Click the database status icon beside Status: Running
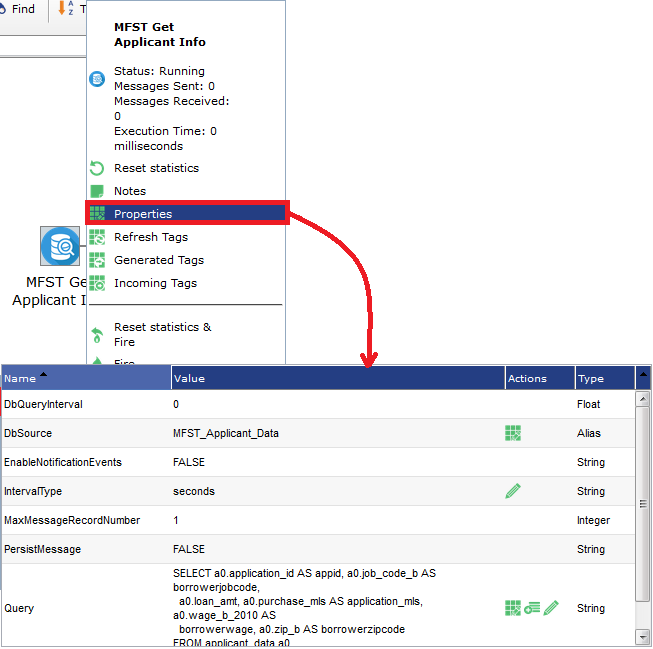 97,79
